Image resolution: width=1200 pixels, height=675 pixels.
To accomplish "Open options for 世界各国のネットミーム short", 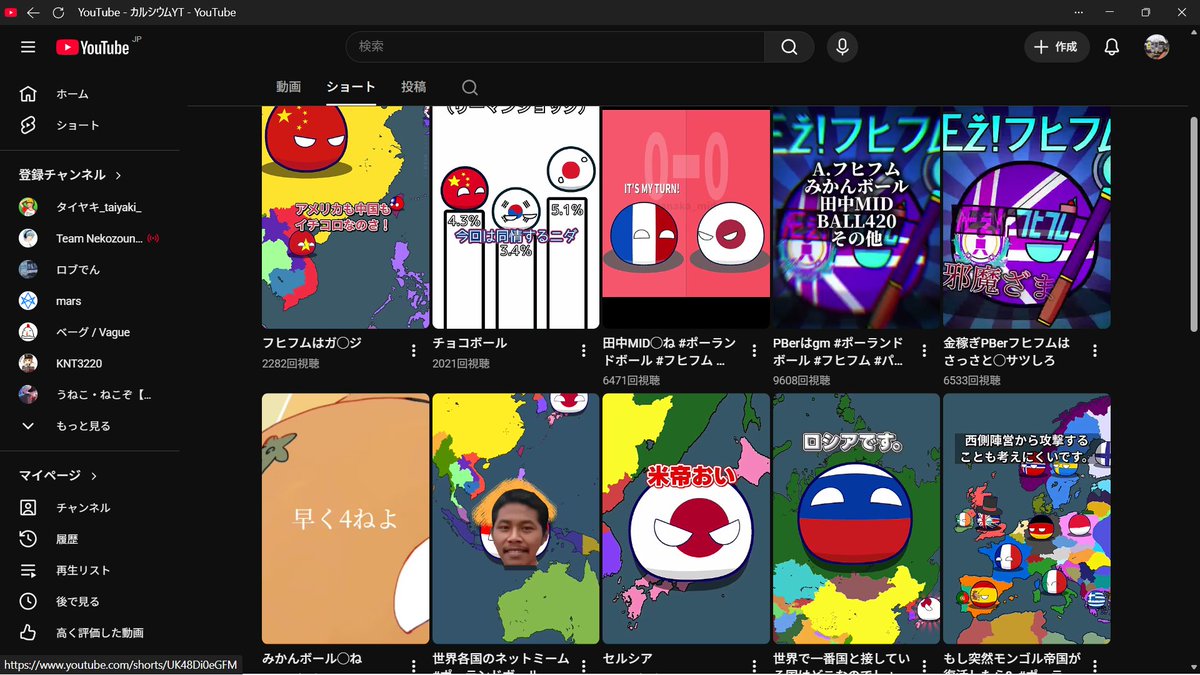I will click(x=584, y=666).
